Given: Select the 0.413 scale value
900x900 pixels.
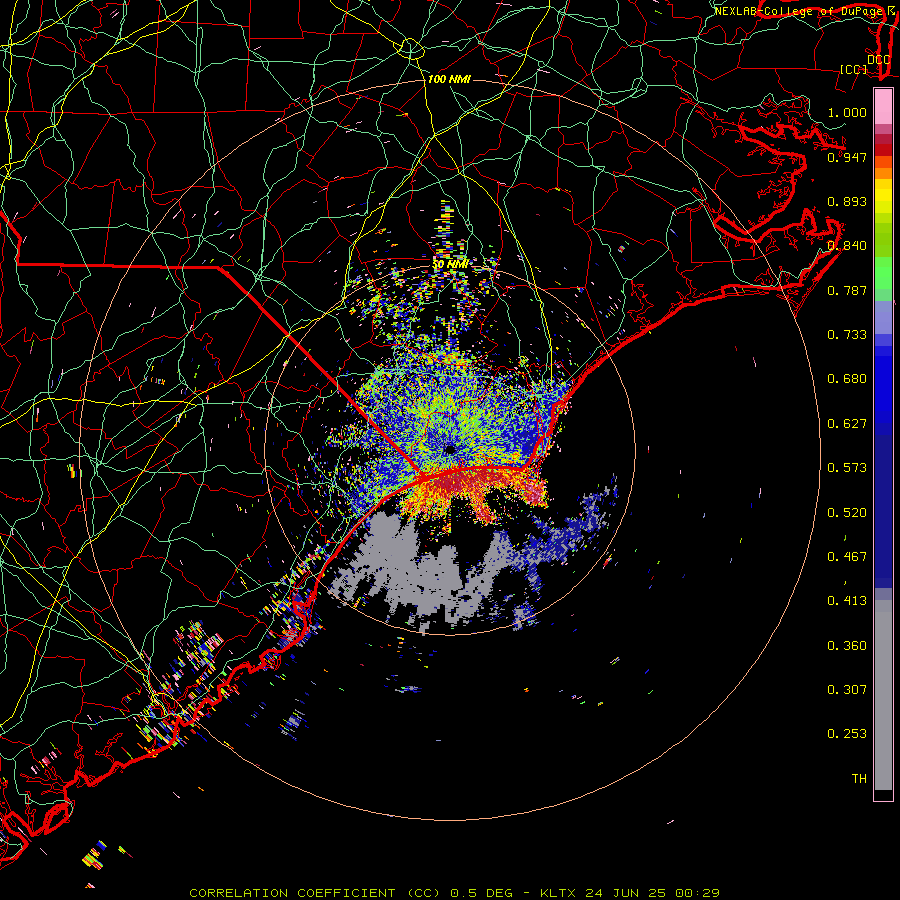Looking at the screenshot, I should (847, 601).
